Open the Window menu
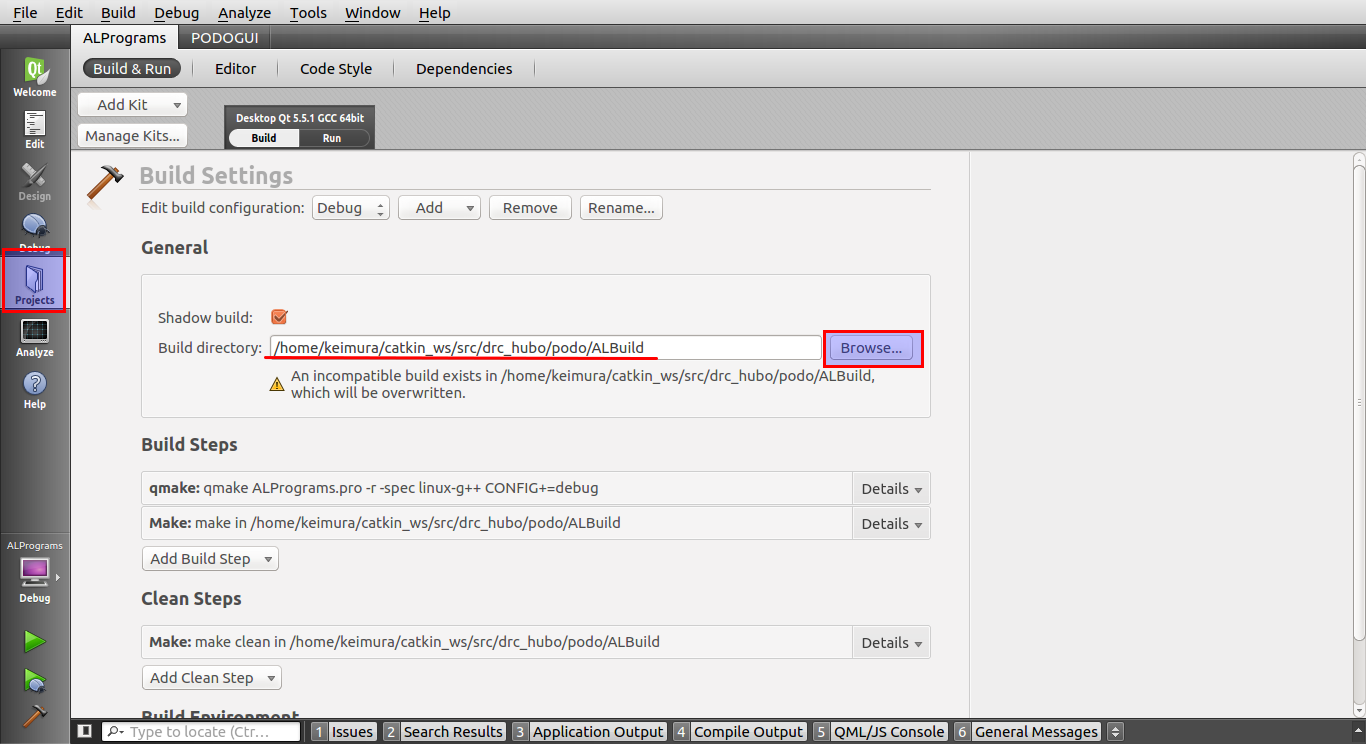This screenshot has width=1366, height=744. click(372, 13)
